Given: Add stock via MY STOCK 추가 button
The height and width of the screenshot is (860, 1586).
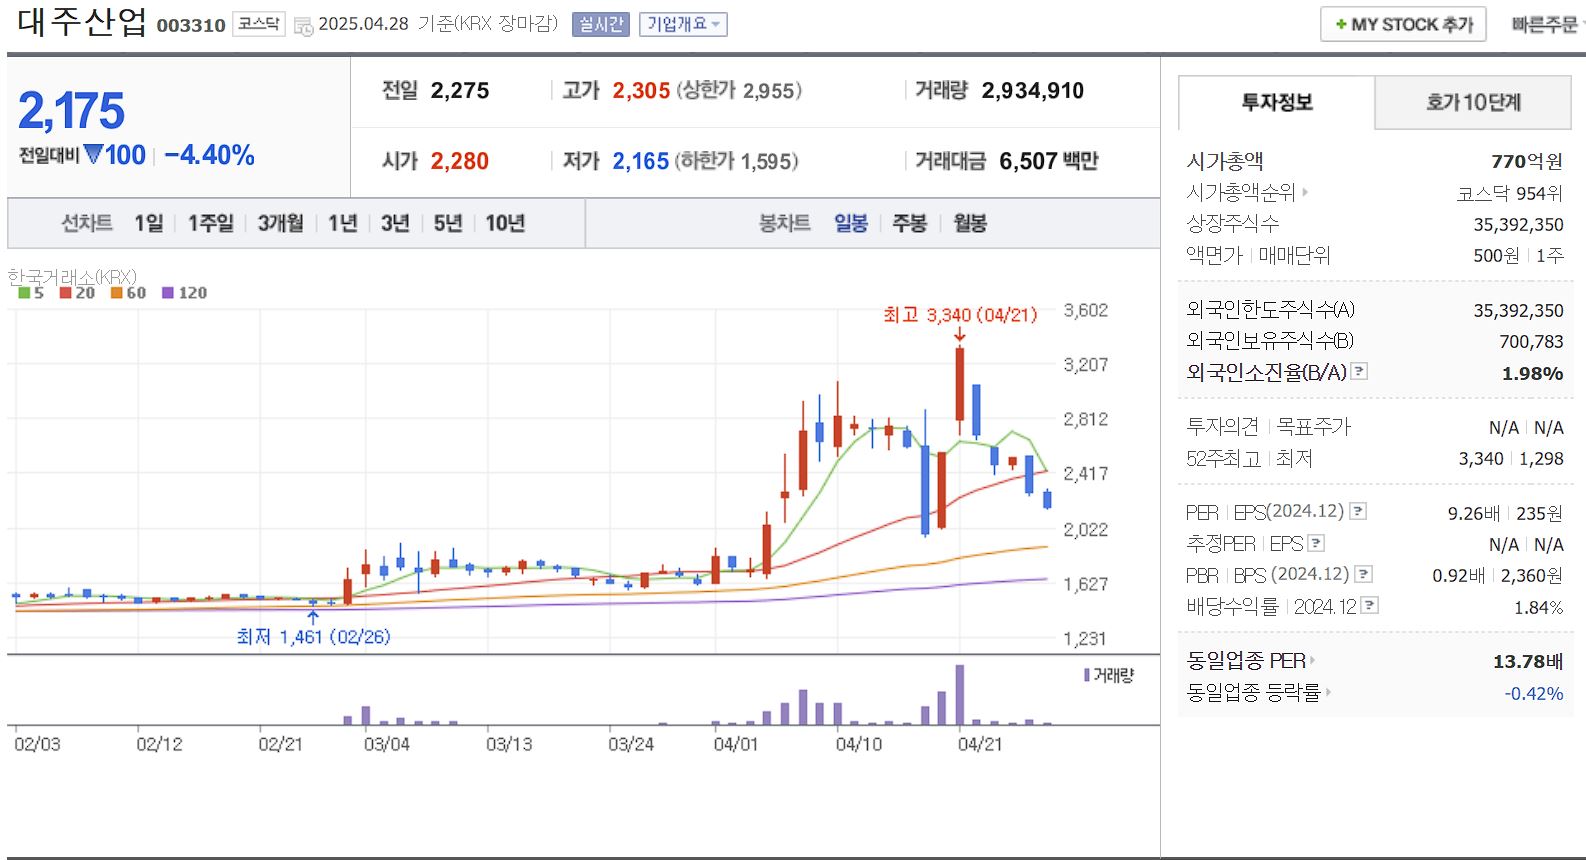Looking at the screenshot, I should (1404, 24).
